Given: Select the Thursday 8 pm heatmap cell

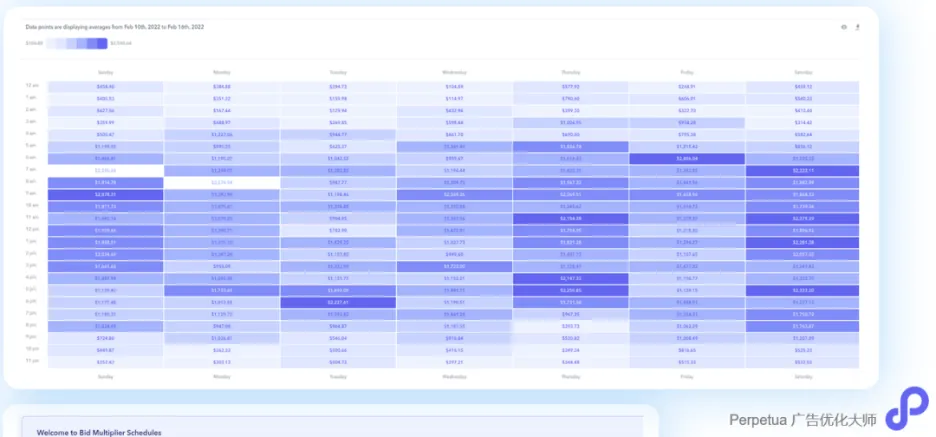Looking at the screenshot, I should (x=570, y=327).
